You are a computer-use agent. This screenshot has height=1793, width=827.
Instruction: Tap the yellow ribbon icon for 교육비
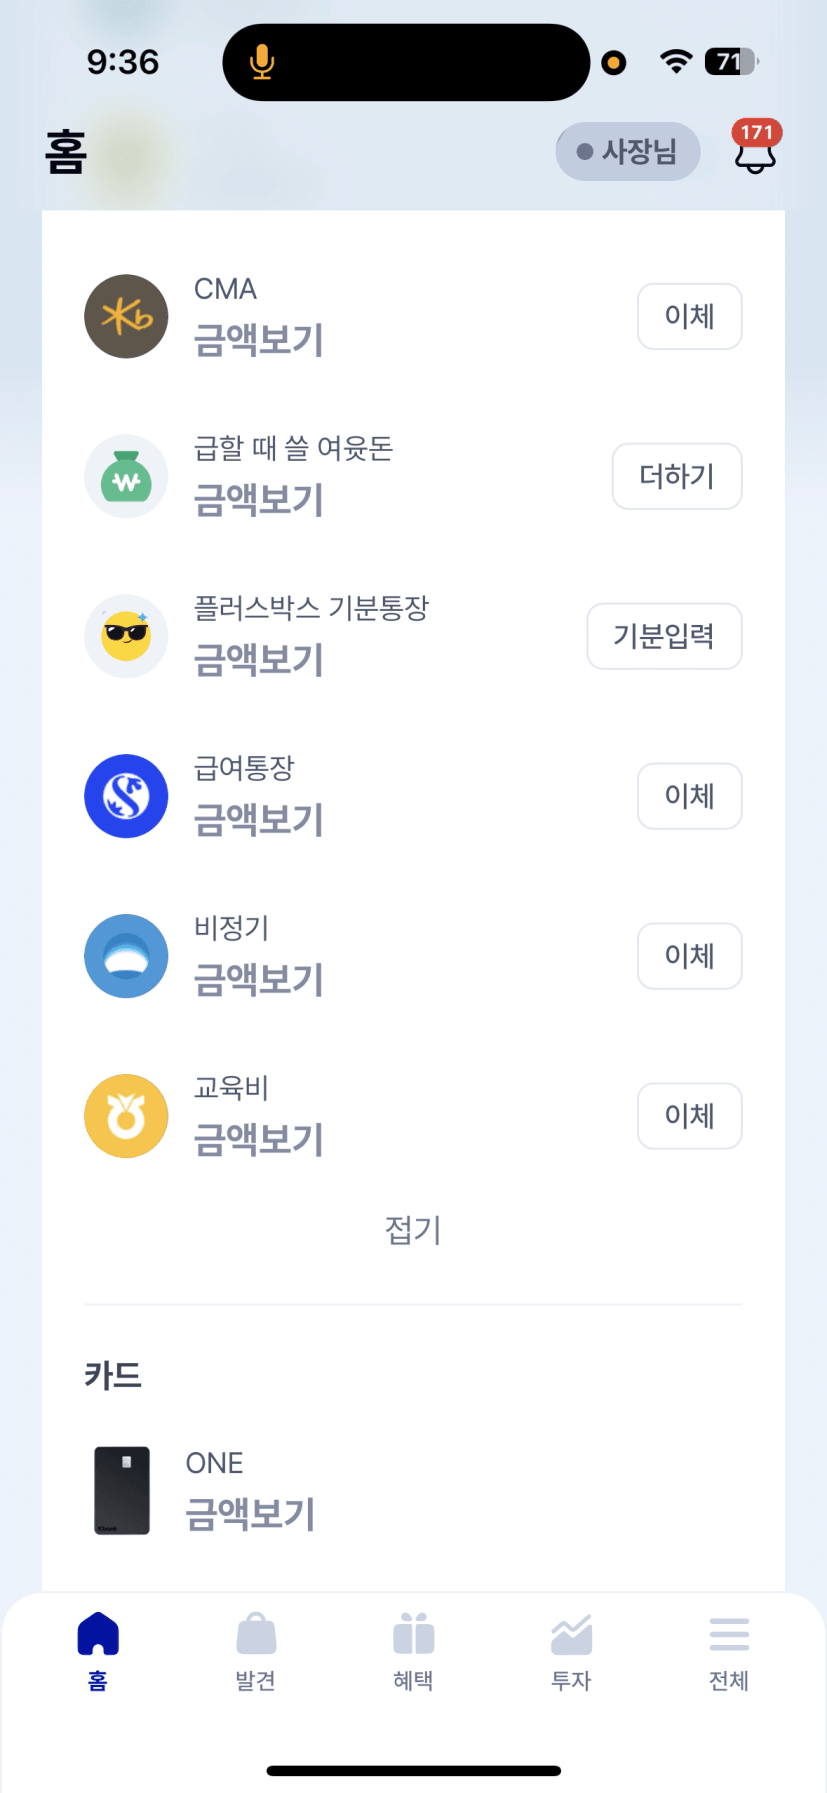click(126, 1117)
